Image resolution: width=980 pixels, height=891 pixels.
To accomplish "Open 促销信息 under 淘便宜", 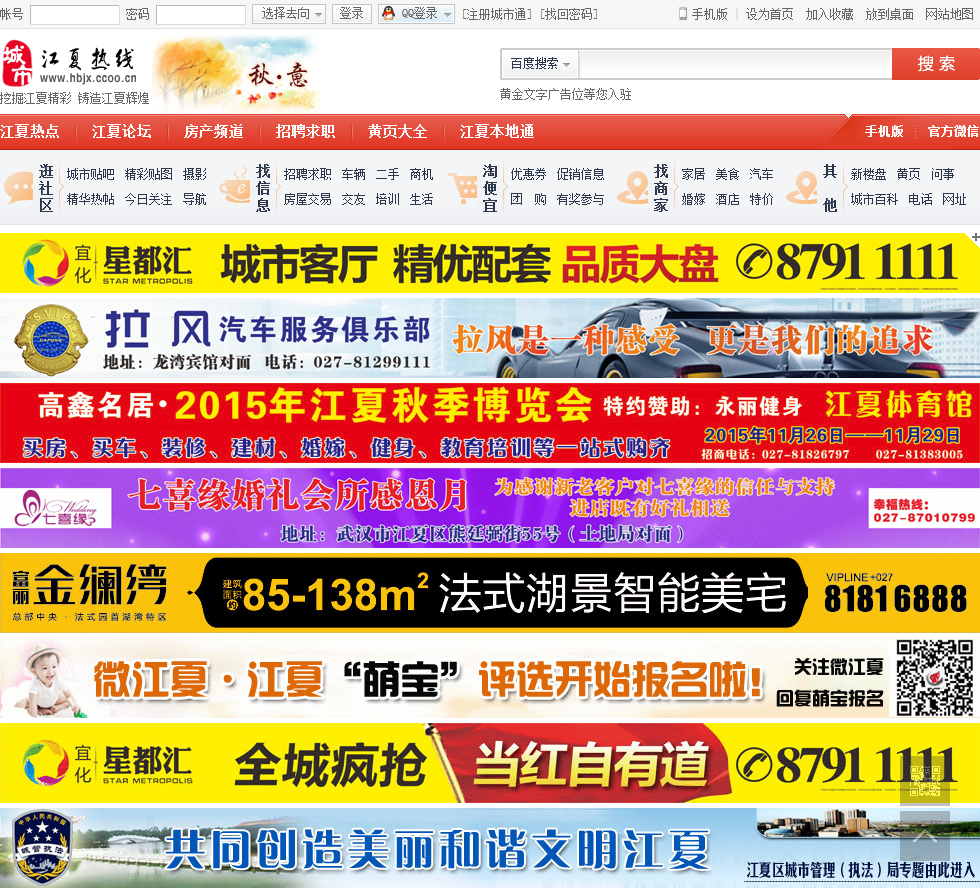I will [x=581, y=174].
